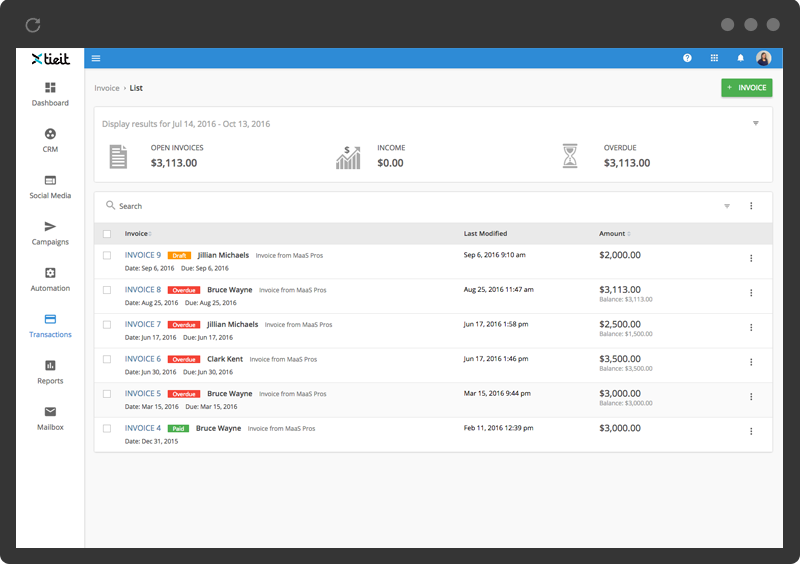800x564 pixels.
Task: Tick the select-all invoices checkbox
Action: (107, 234)
